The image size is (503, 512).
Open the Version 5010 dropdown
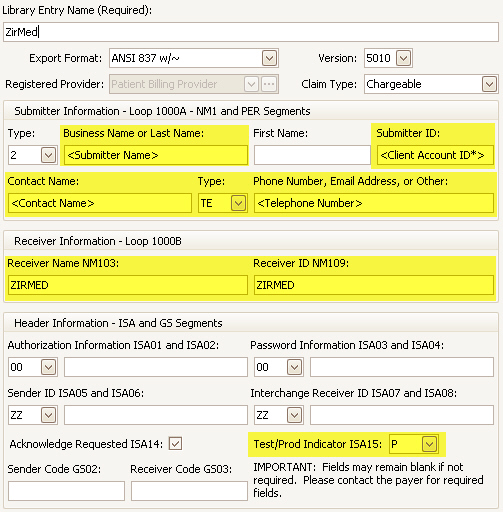(403, 58)
